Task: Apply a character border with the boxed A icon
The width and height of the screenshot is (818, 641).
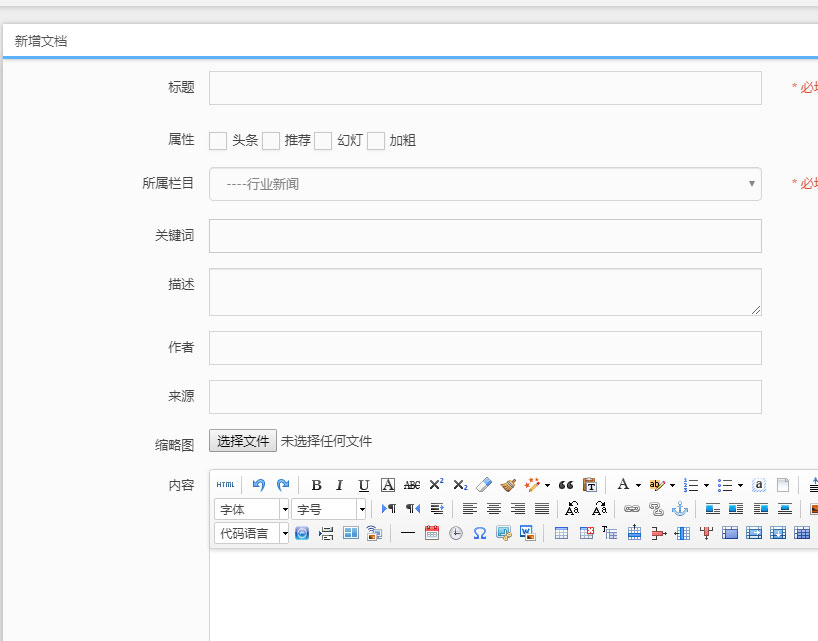Action: point(388,485)
